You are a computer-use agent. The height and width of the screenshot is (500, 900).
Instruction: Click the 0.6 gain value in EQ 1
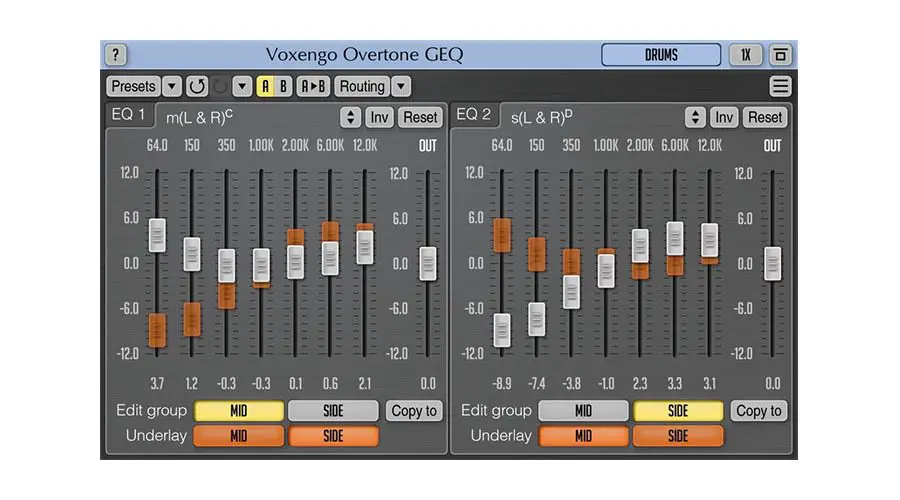[x=330, y=383]
